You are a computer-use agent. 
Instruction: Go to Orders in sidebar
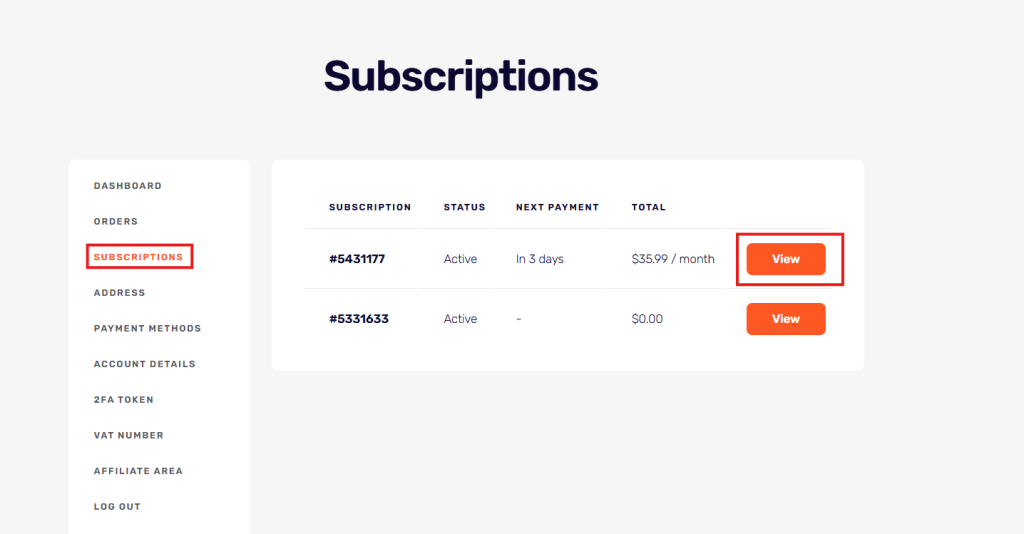click(116, 221)
